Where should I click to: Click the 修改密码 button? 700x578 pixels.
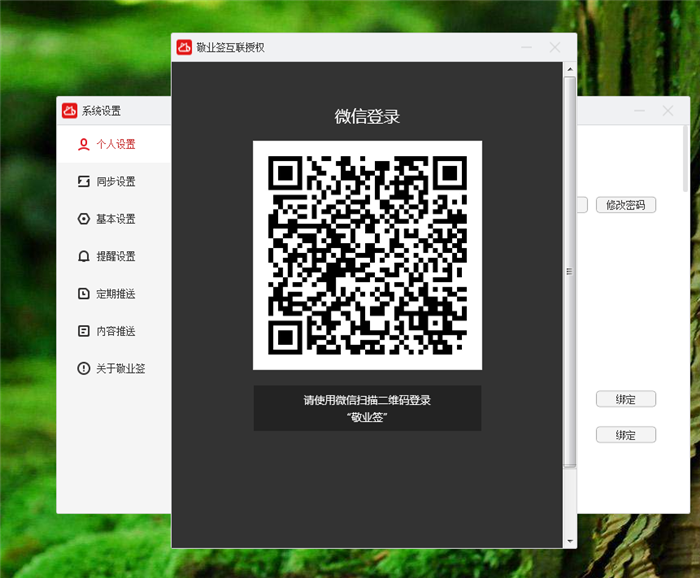pos(626,205)
